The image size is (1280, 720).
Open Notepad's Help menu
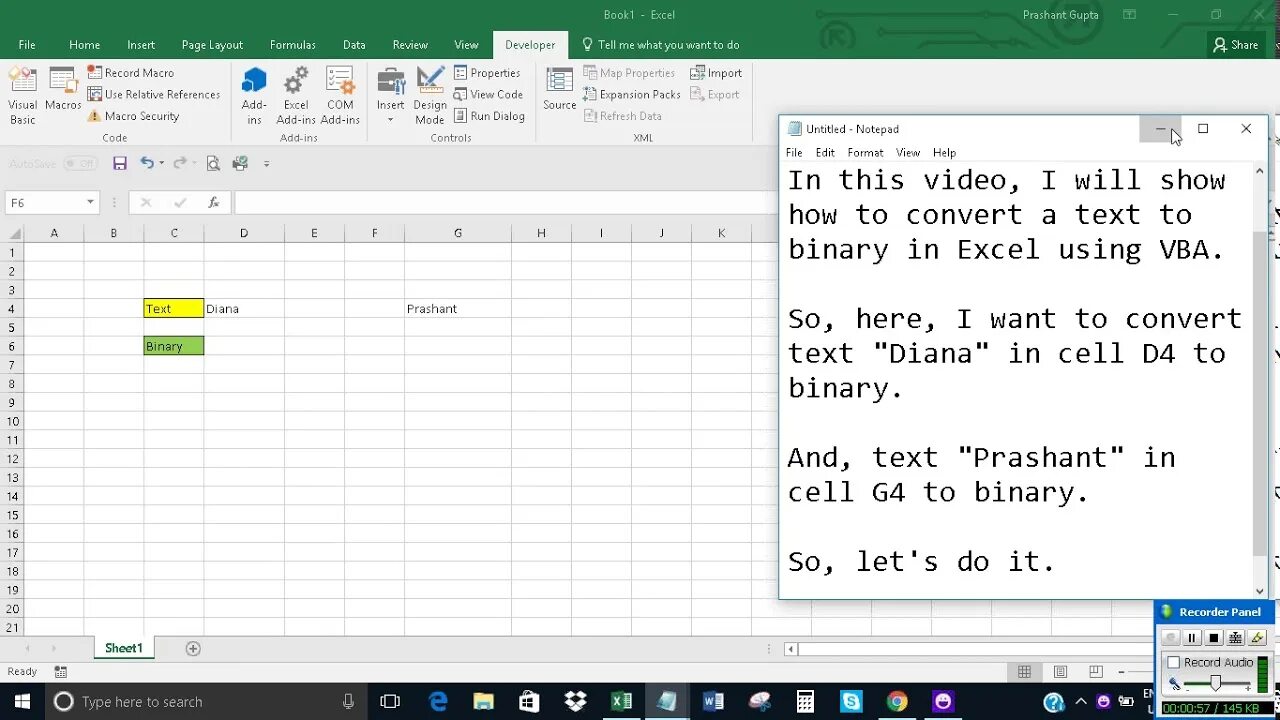pyautogui.click(x=944, y=153)
